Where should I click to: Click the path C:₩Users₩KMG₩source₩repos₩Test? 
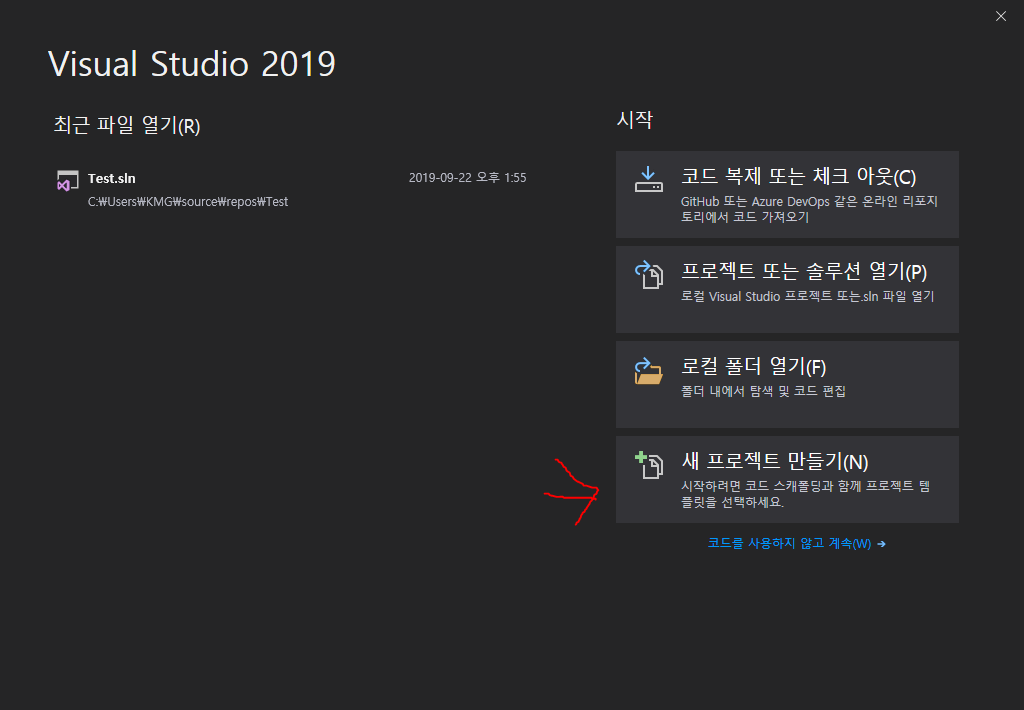point(188,202)
